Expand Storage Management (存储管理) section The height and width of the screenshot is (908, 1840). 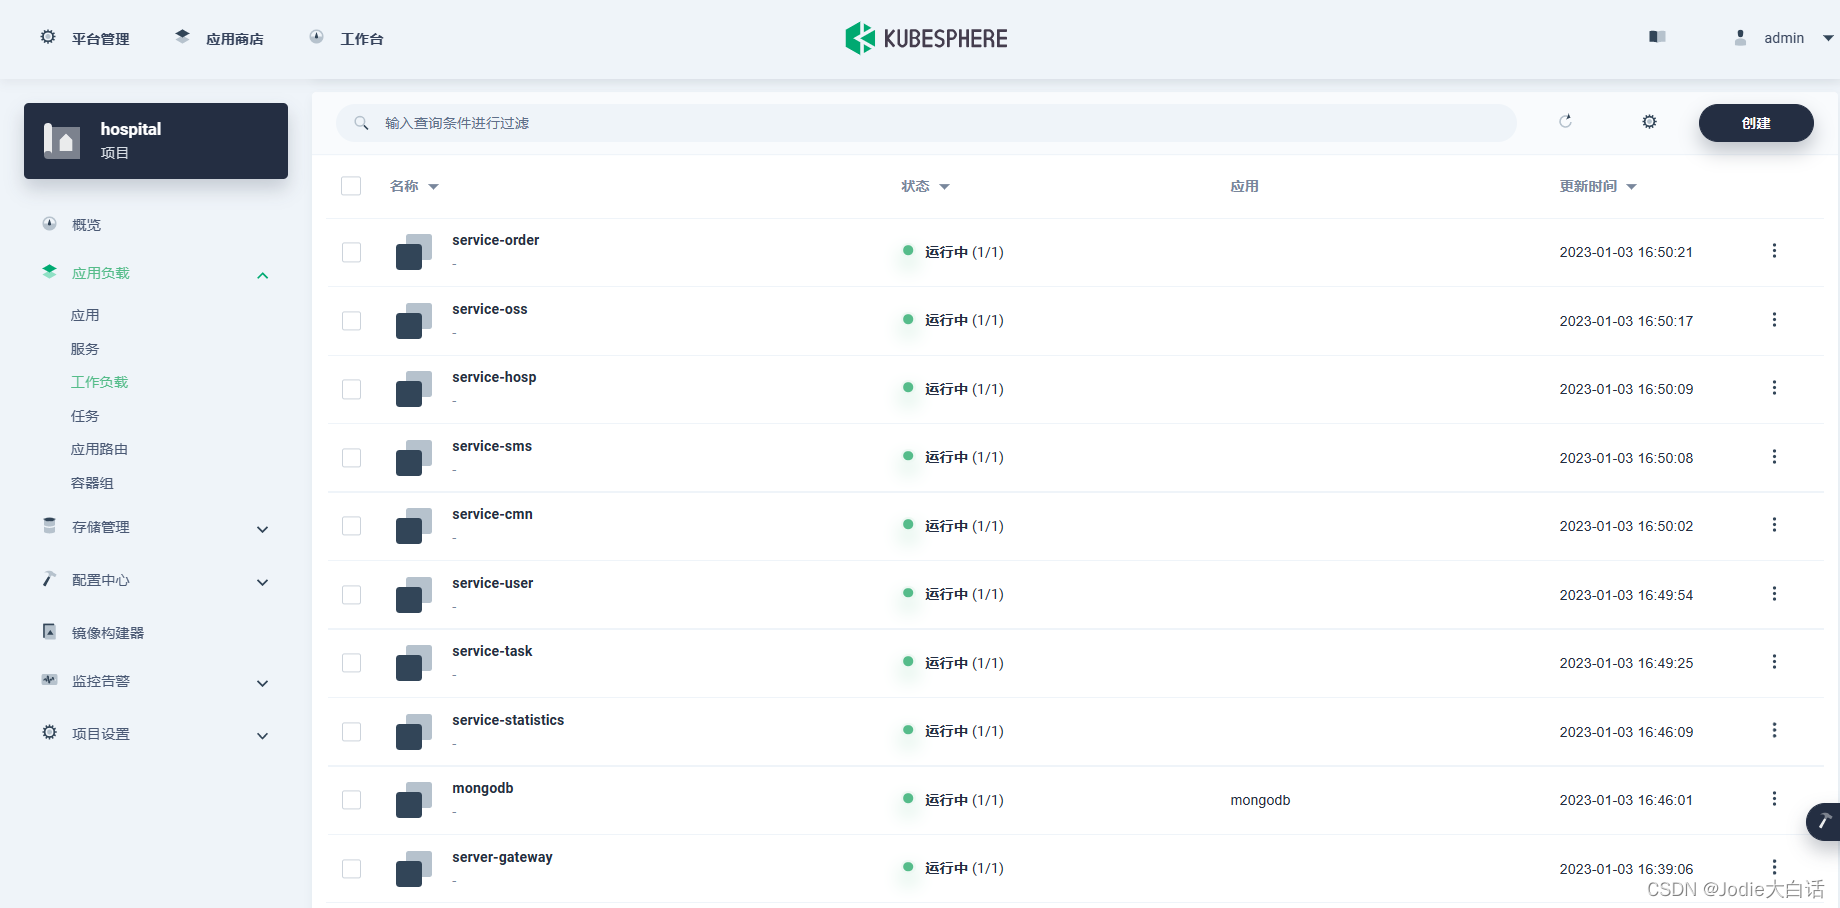[x=262, y=529]
